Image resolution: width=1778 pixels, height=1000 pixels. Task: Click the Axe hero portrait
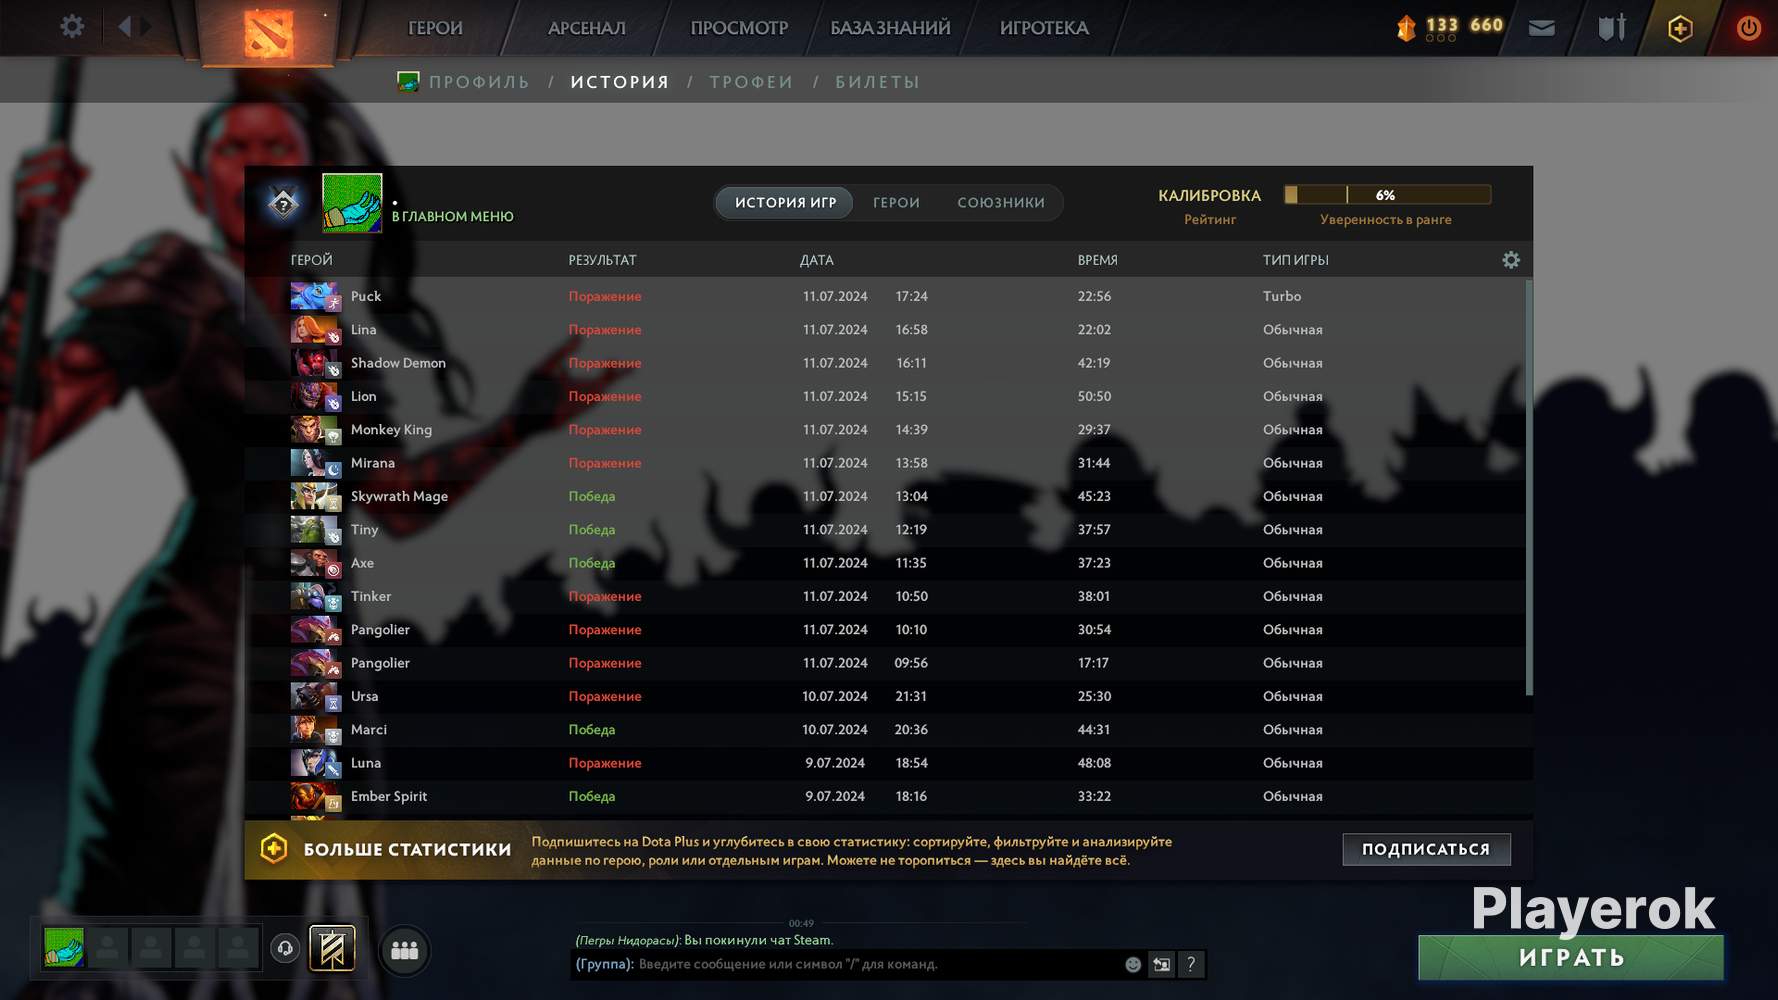315,563
